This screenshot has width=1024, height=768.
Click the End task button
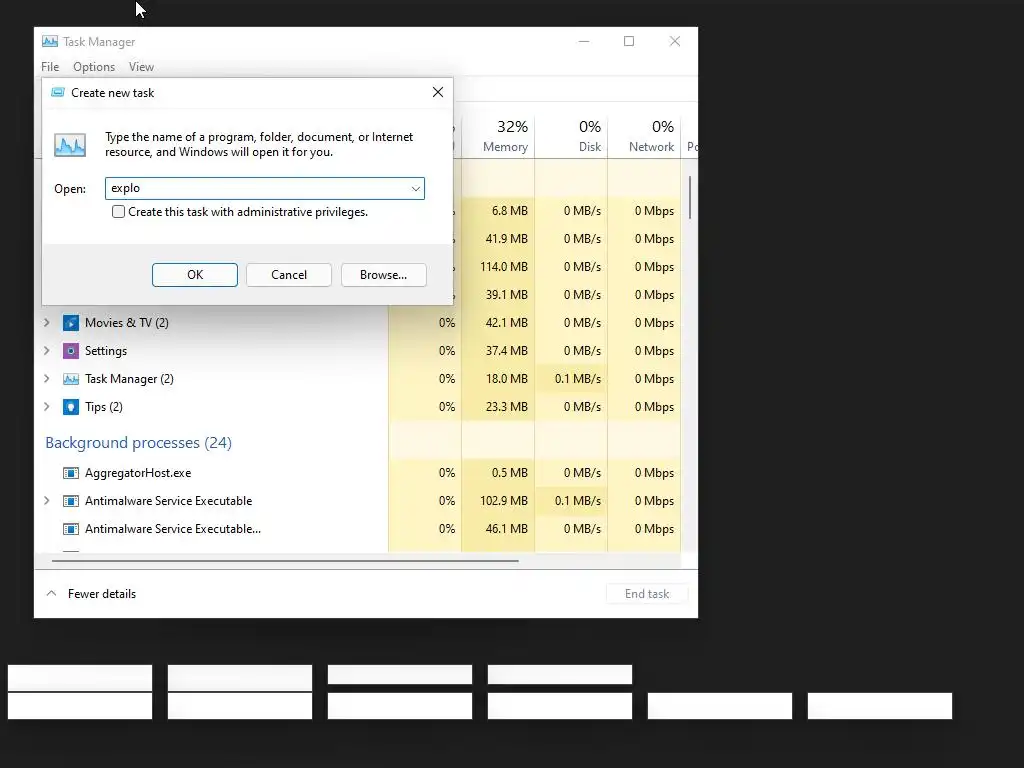(647, 594)
